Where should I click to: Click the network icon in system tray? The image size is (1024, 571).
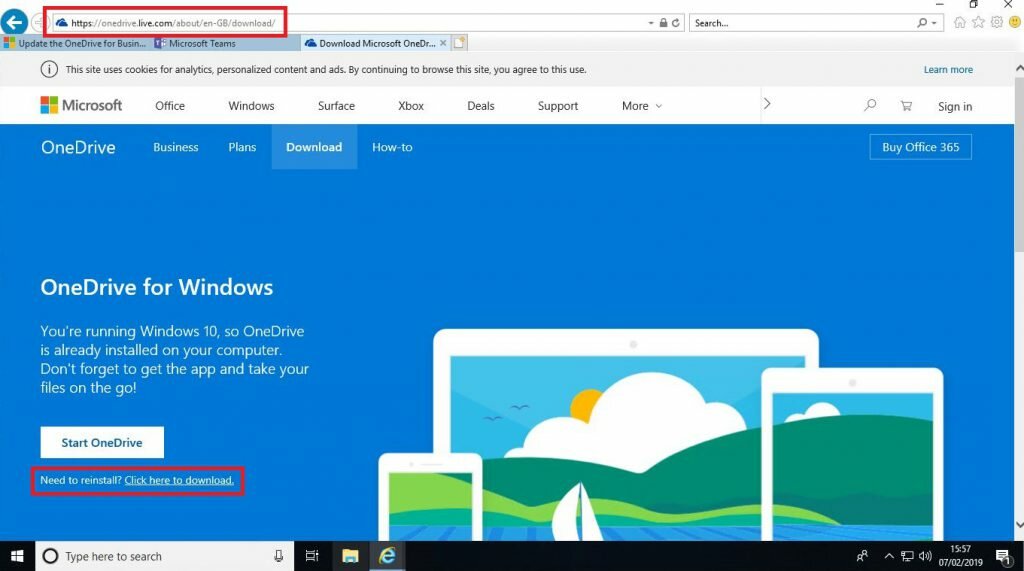[907, 556]
